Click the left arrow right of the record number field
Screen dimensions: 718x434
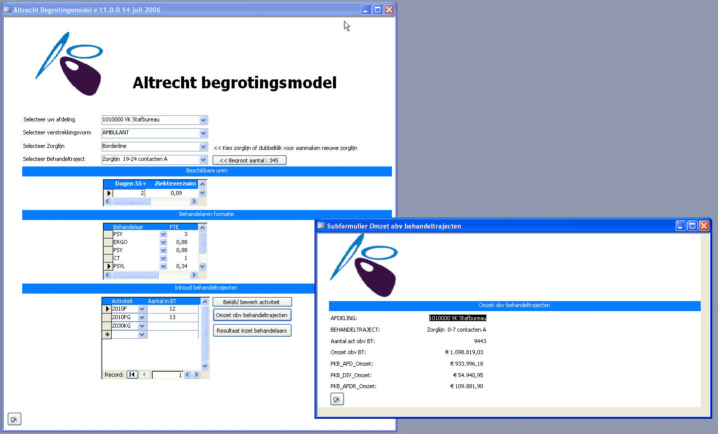click(187, 374)
